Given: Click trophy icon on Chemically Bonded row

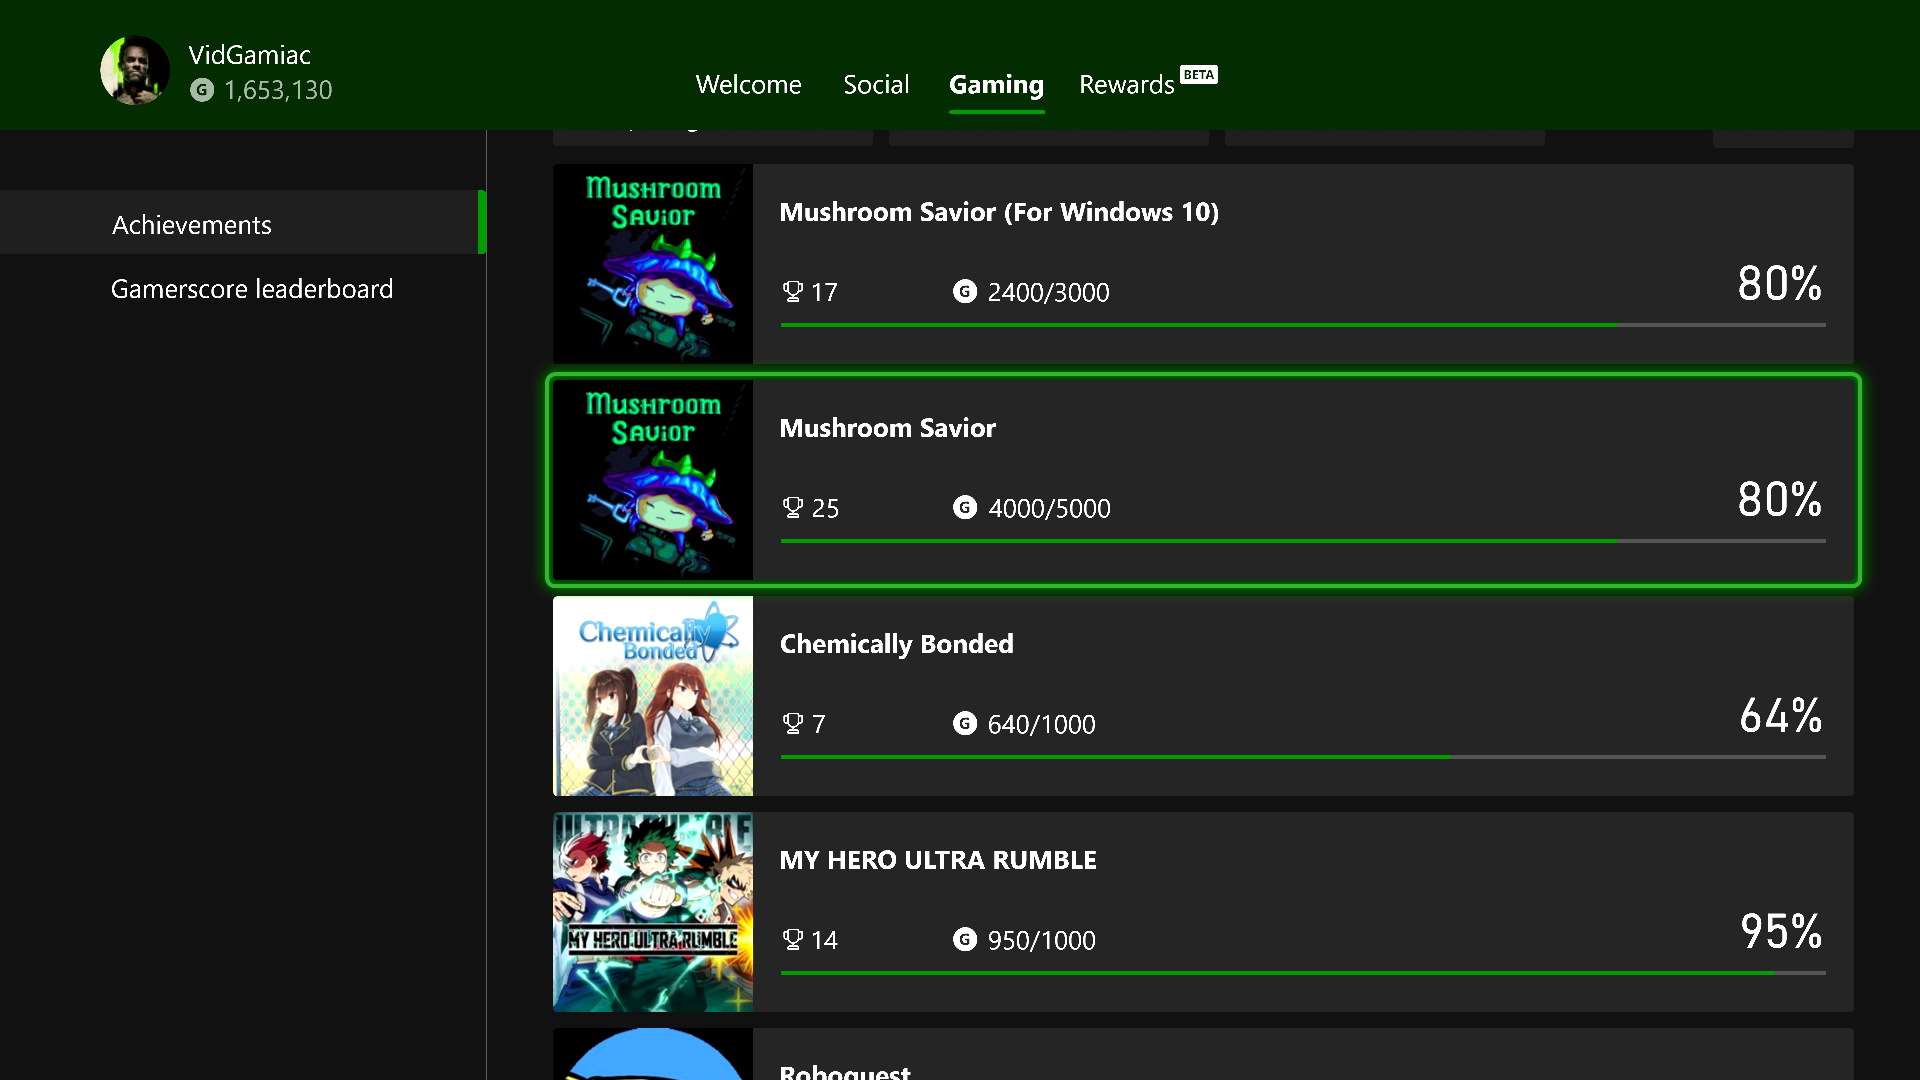Looking at the screenshot, I should click(x=792, y=724).
